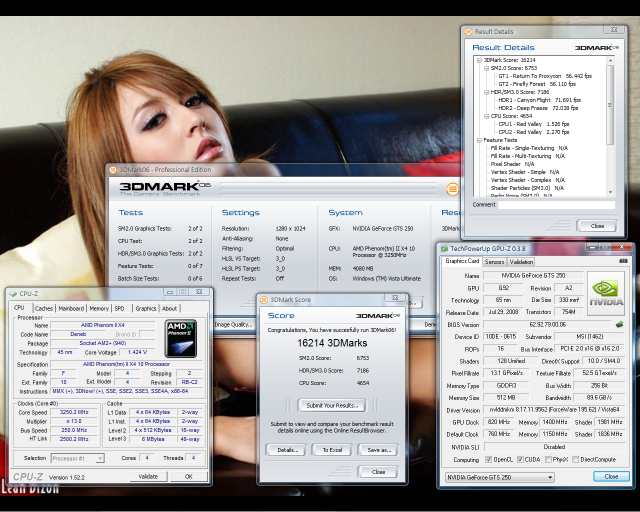Click the 3DMark06 main window title icon
Screen dimensions: 640x512
pyautogui.click(x=113, y=170)
